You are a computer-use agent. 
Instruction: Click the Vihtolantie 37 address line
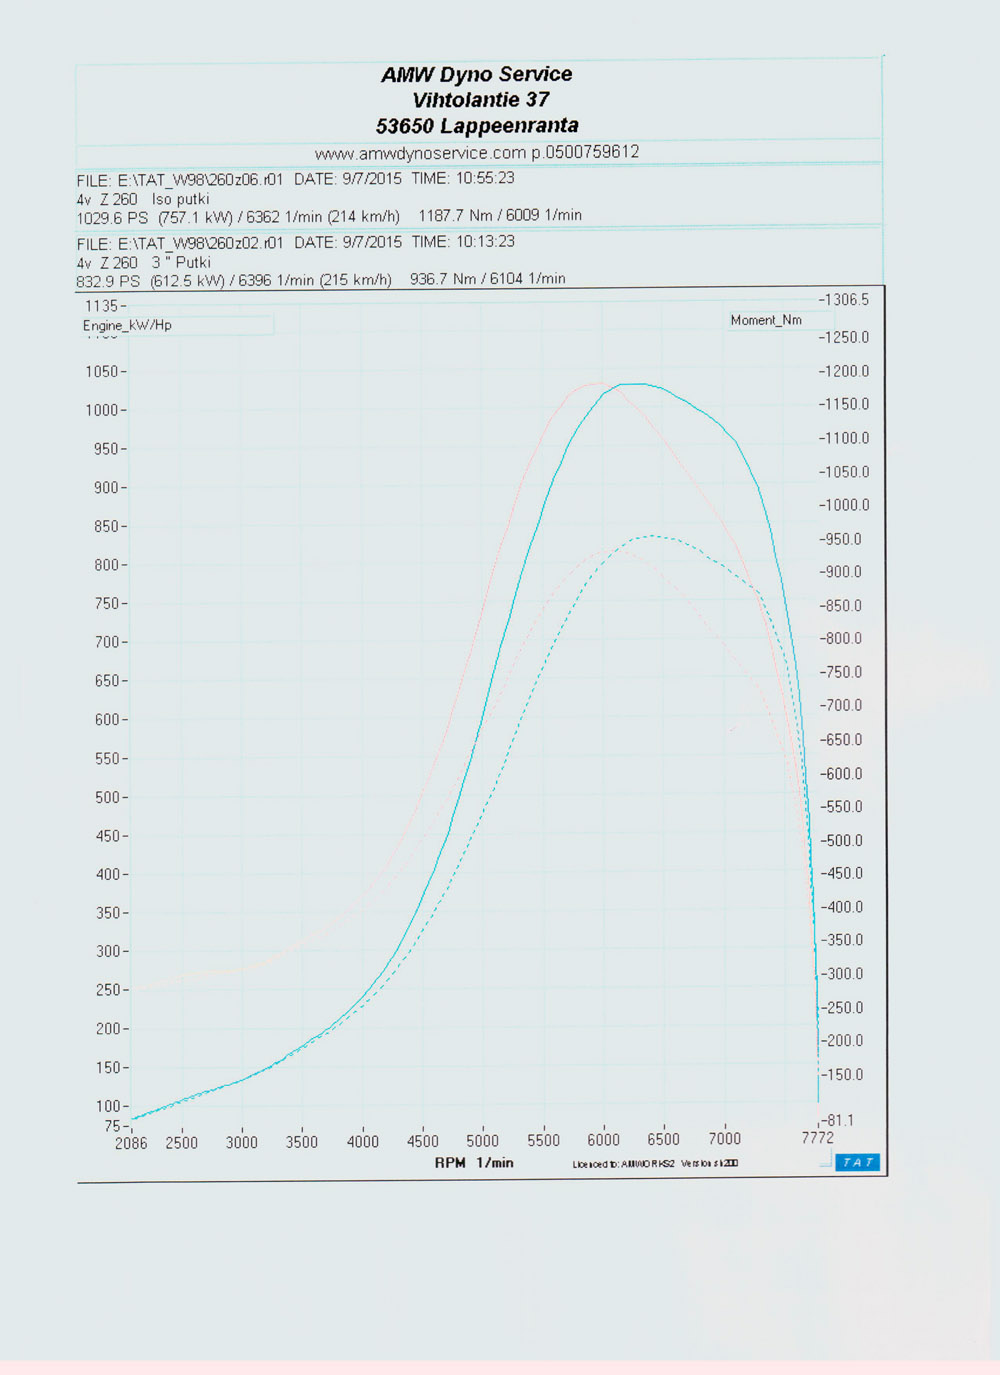[x=480, y=100]
